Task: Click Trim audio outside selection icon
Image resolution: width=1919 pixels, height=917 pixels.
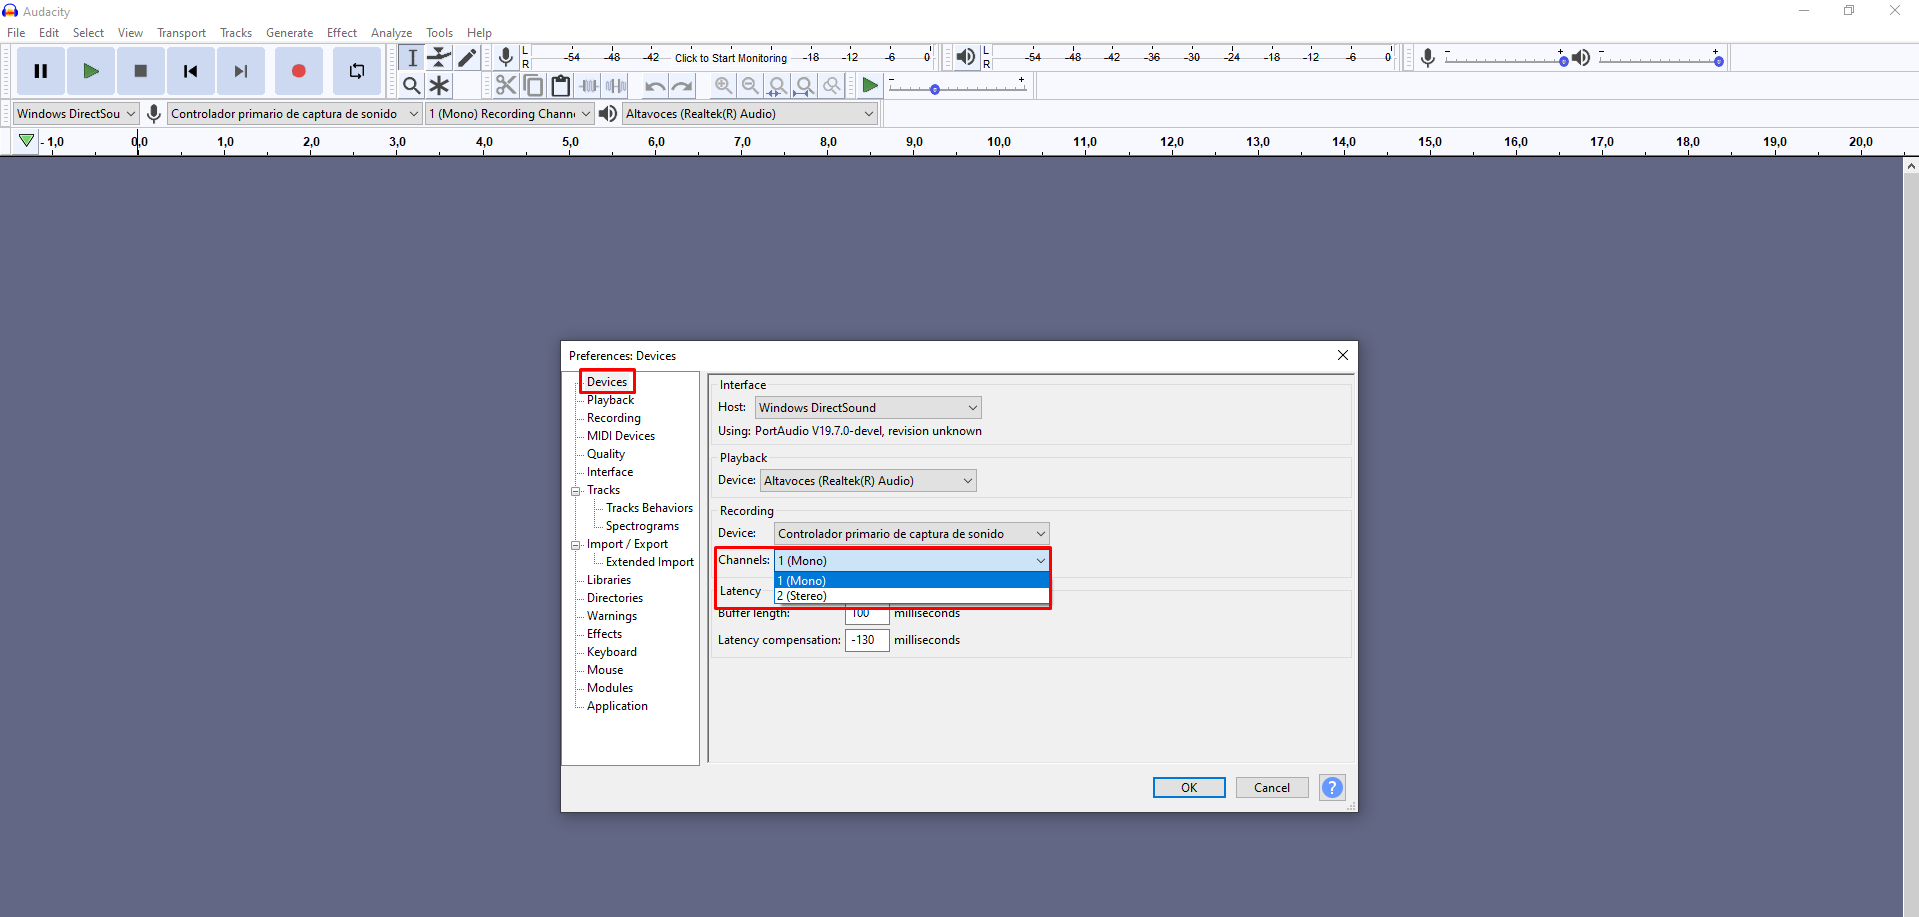Action: pyautogui.click(x=589, y=86)
